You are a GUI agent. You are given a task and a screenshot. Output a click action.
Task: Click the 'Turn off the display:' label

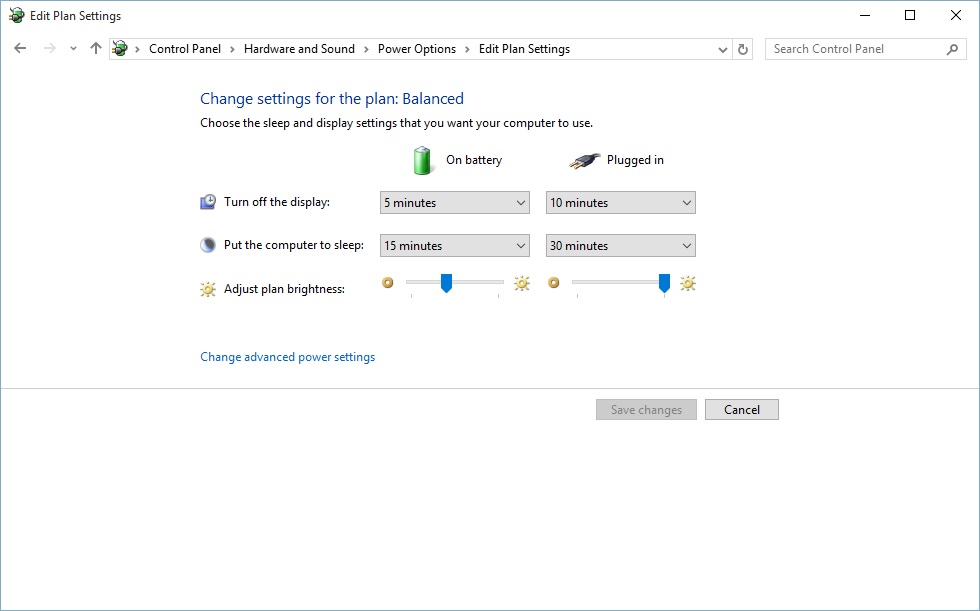(277, 202)
